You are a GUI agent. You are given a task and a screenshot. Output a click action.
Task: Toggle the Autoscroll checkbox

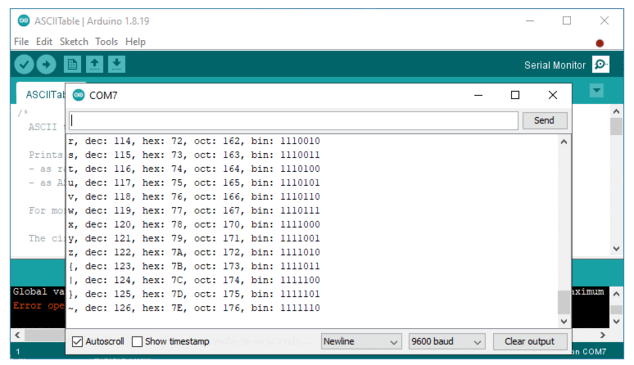point(77,342)
